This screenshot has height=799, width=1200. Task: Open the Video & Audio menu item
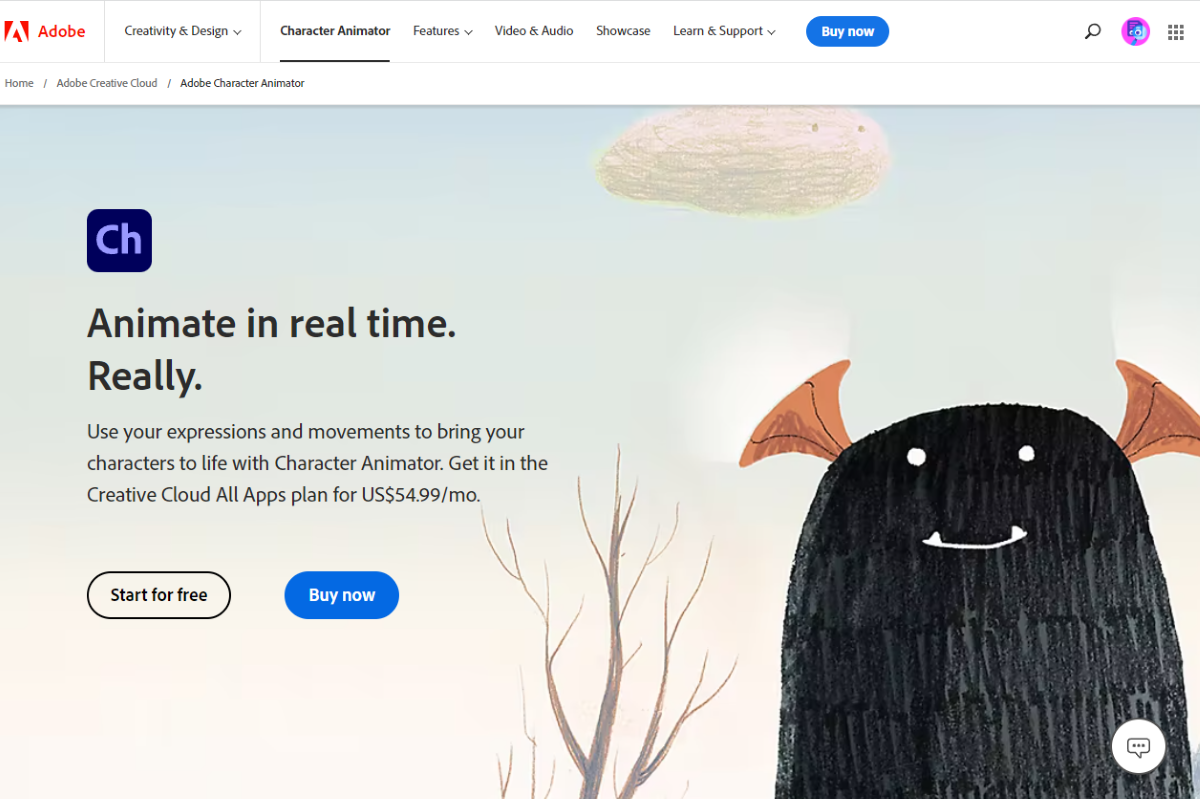pos(534,31)
